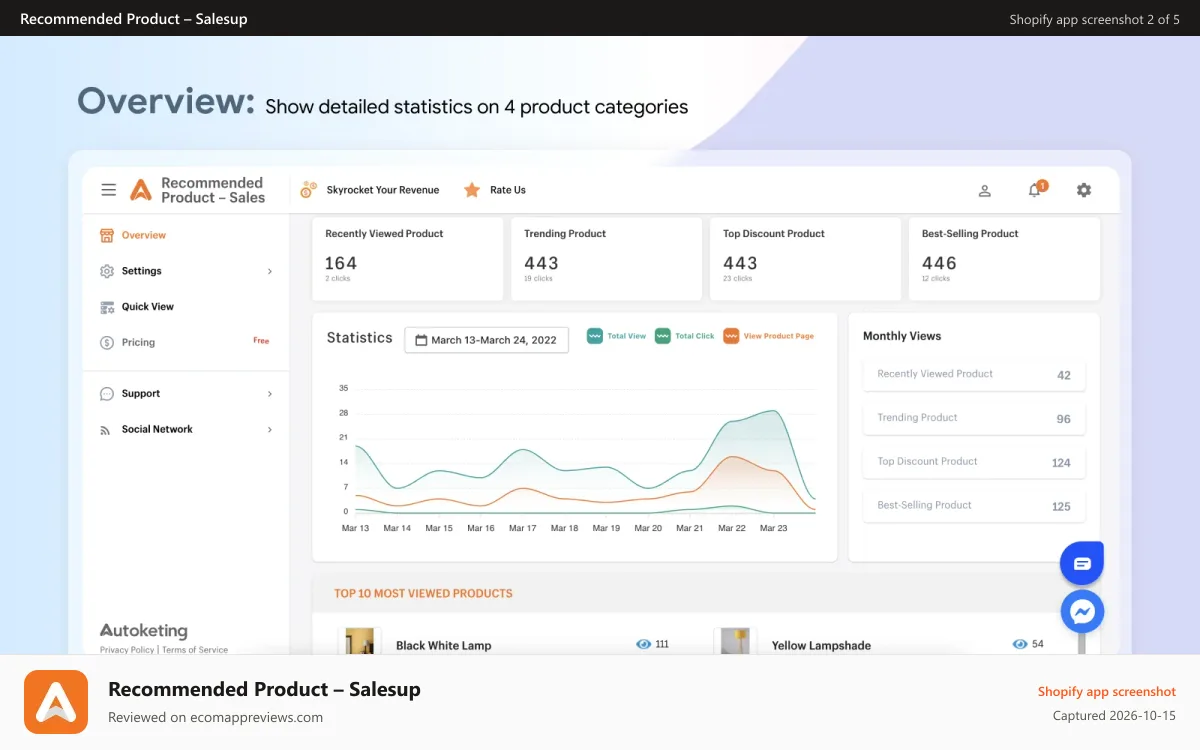Open the March 13-March 24, 2022 date range
This screenshot has height=750, width=1200.
click(486, 340)
